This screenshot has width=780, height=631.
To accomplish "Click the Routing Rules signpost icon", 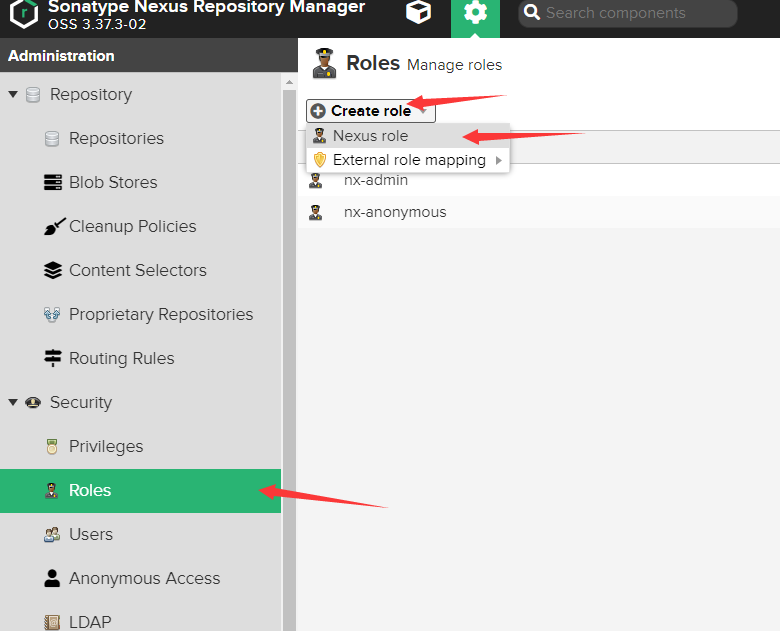I will [53, 358].
